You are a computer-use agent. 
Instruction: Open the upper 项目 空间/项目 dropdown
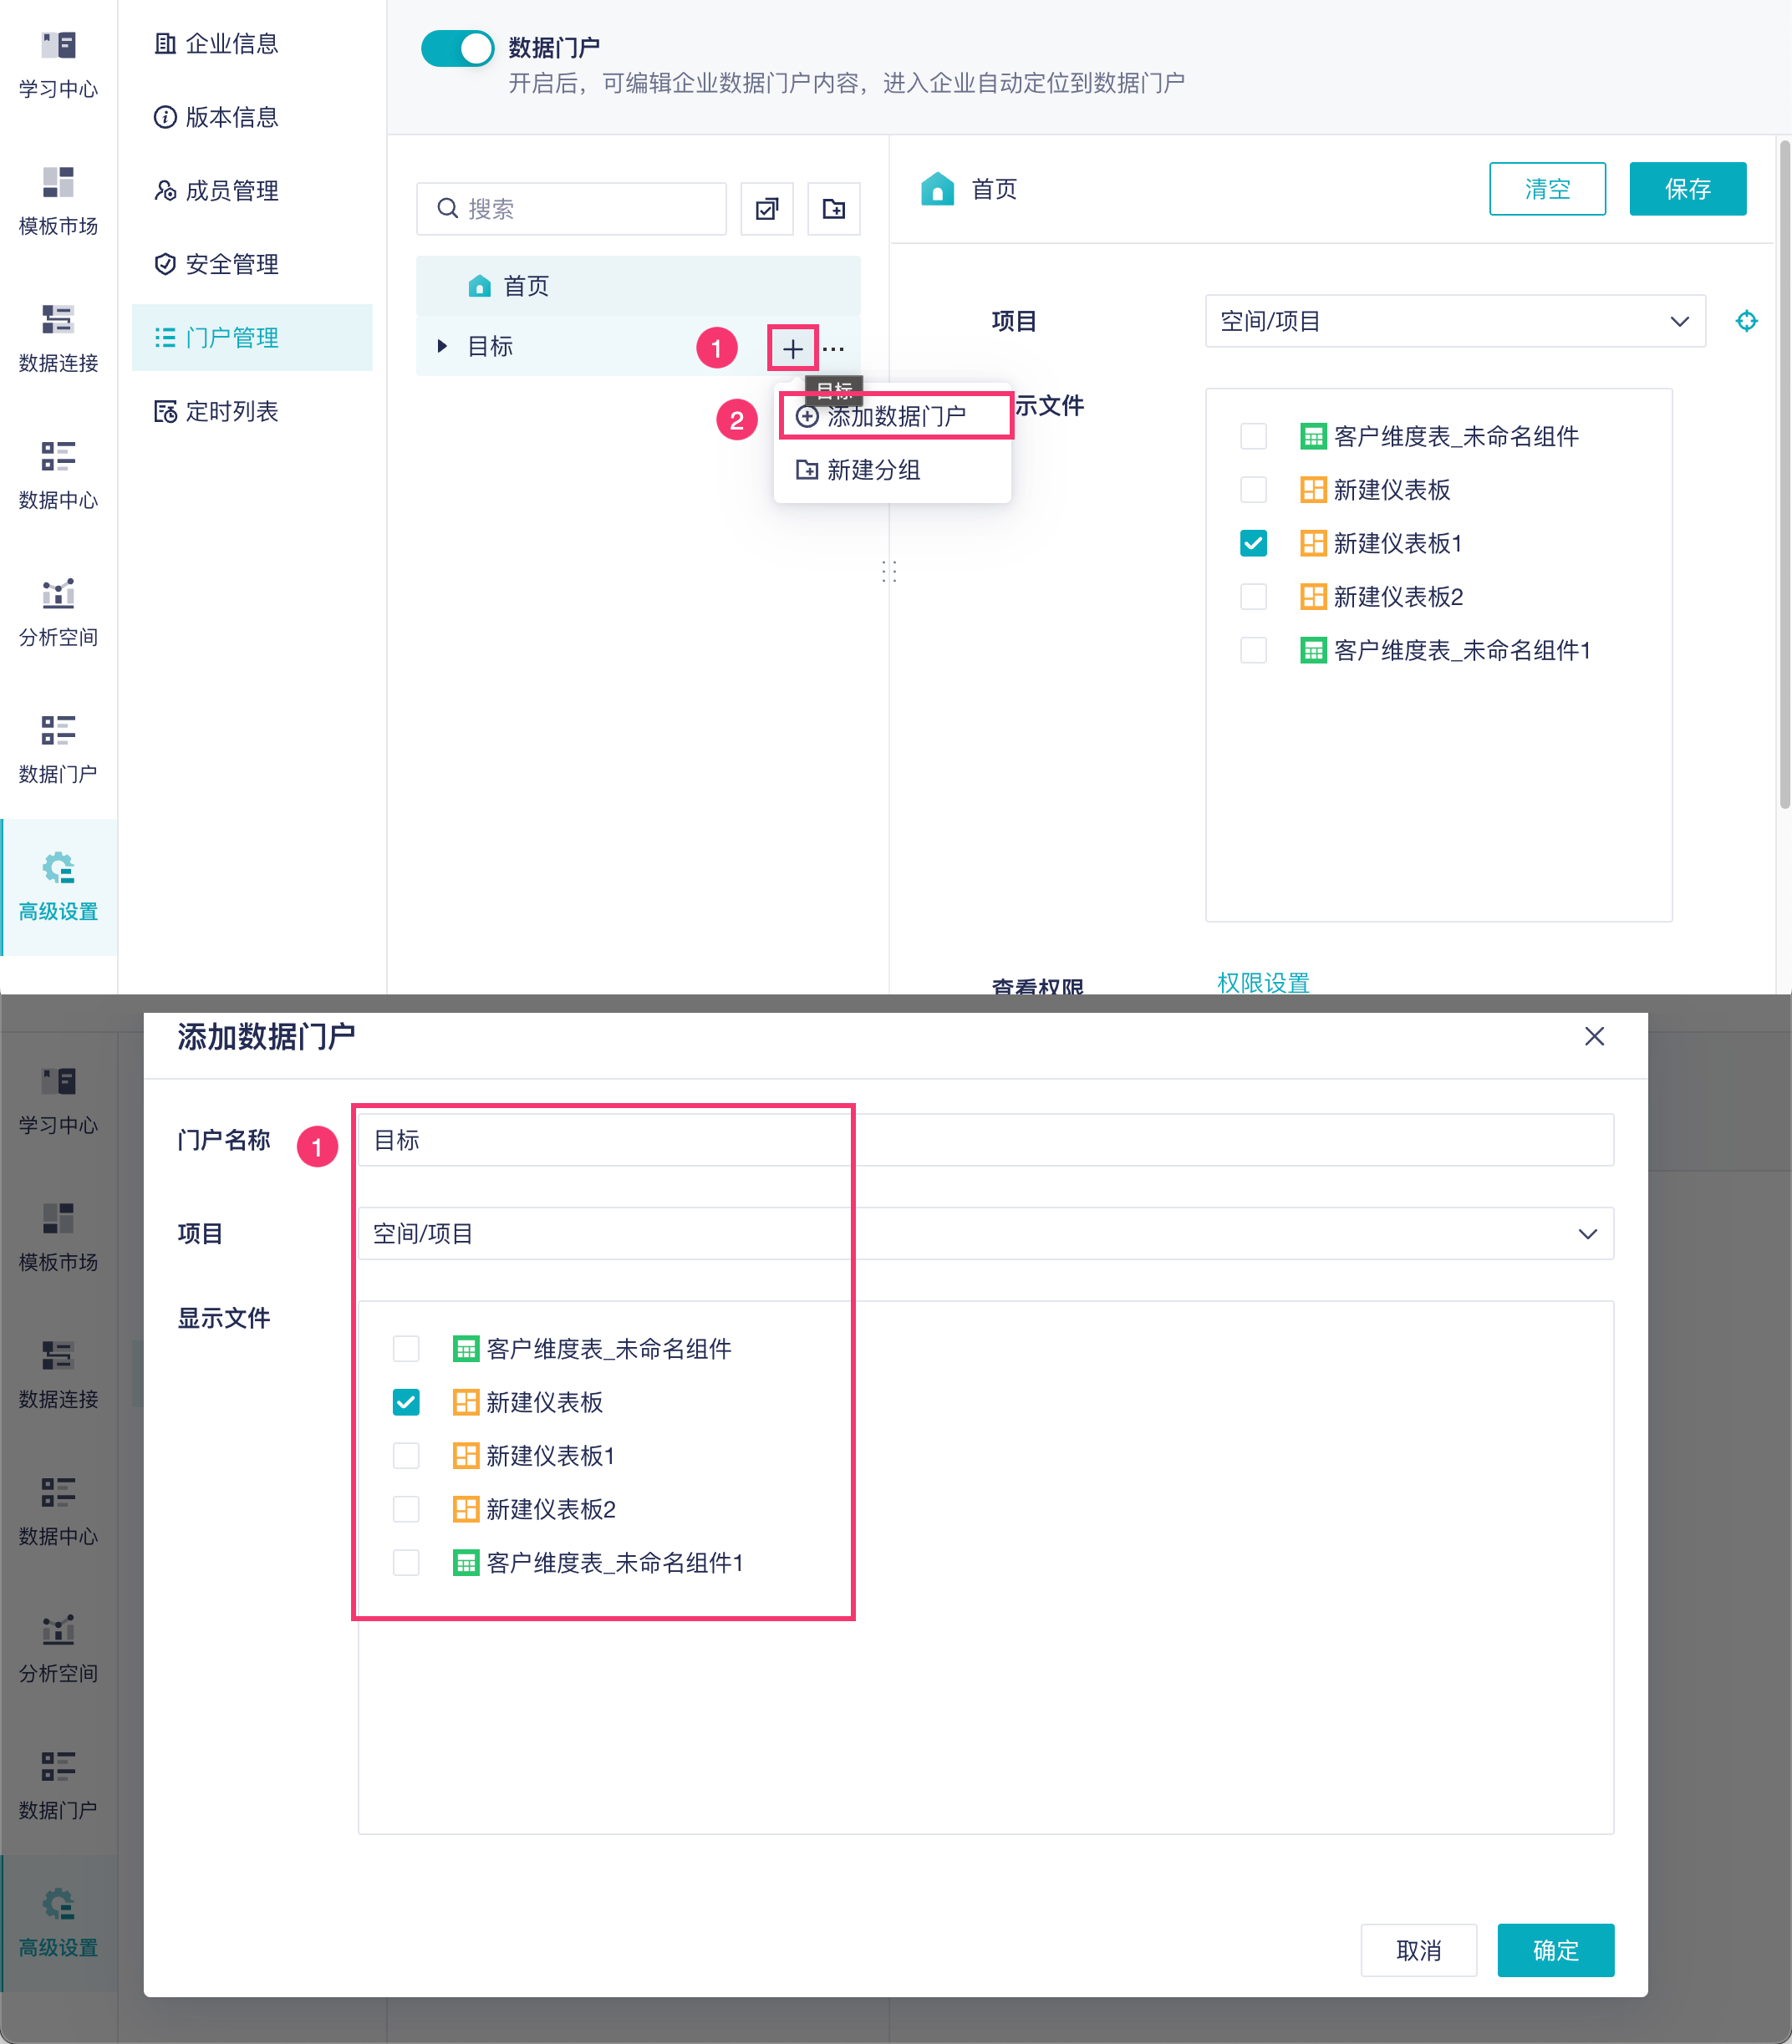(x=1454, y=321)
